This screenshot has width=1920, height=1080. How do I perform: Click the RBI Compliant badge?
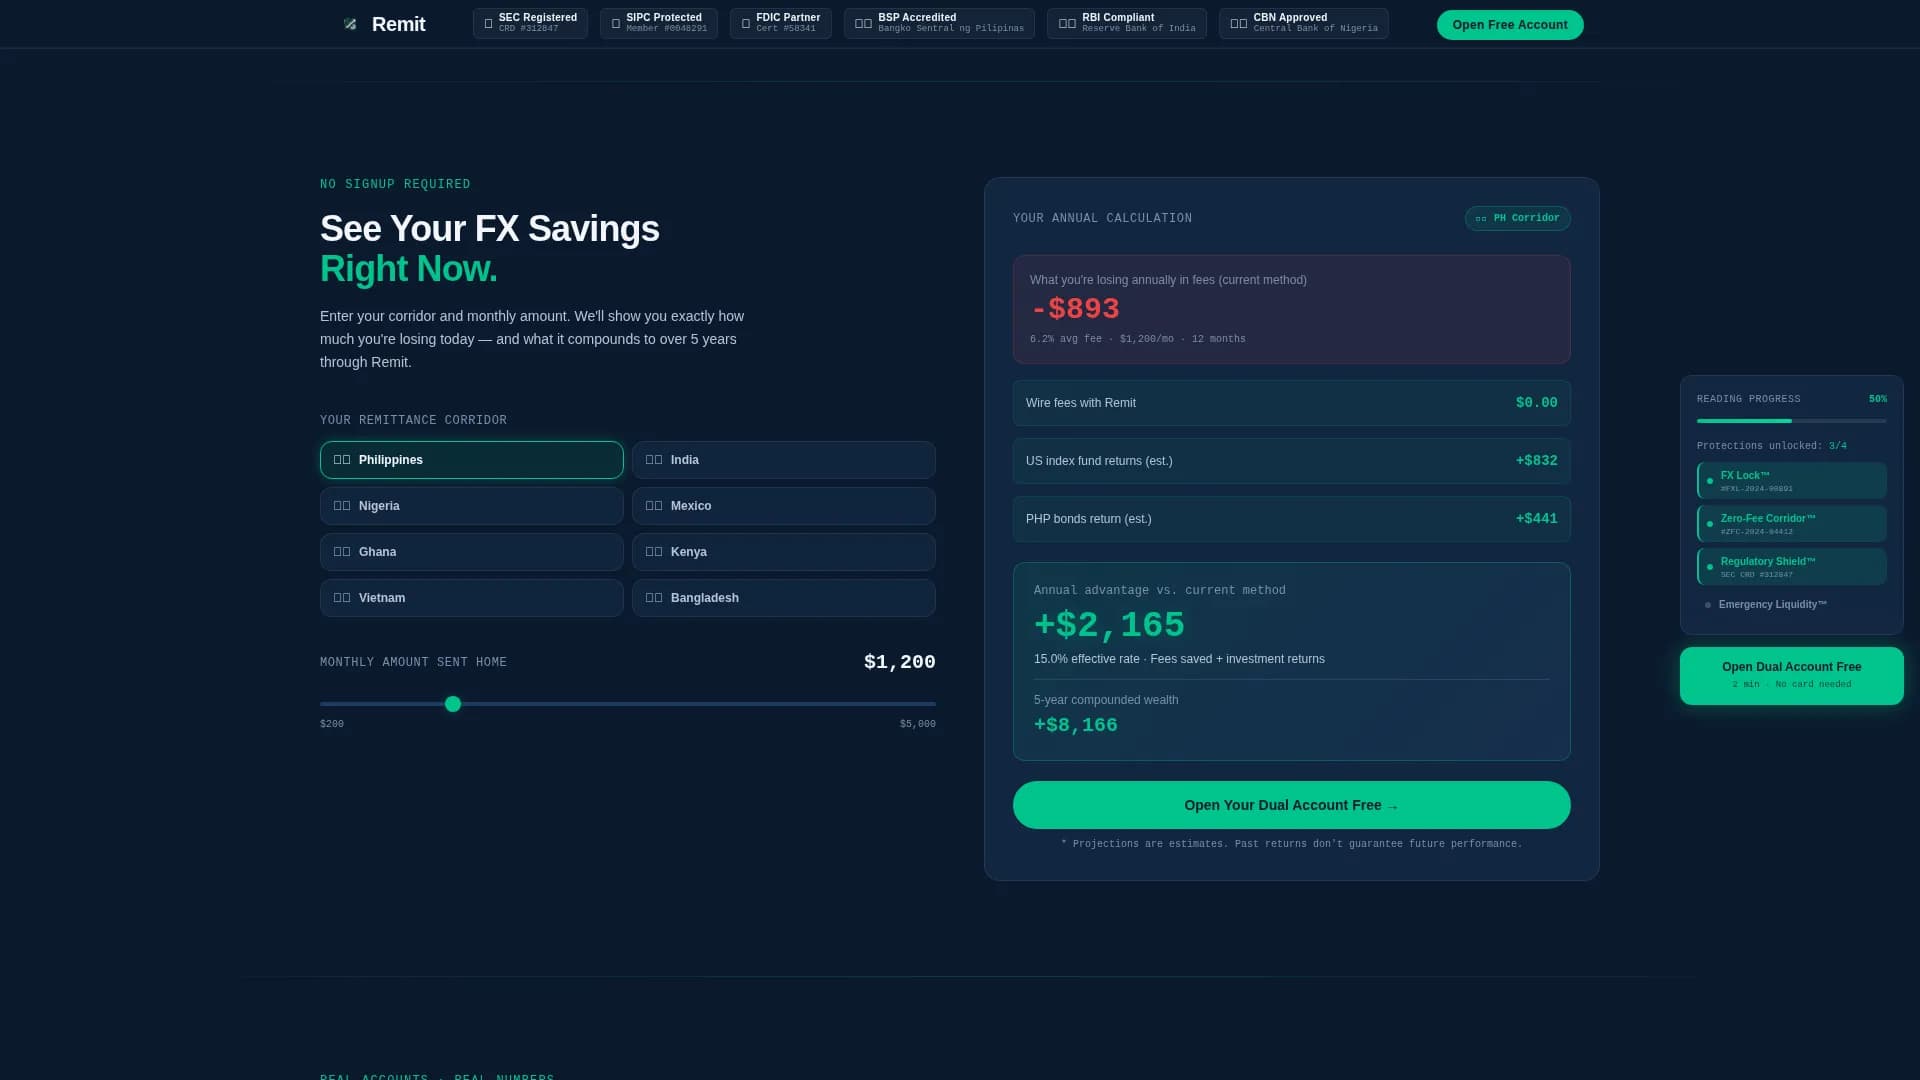point(1126,23)
